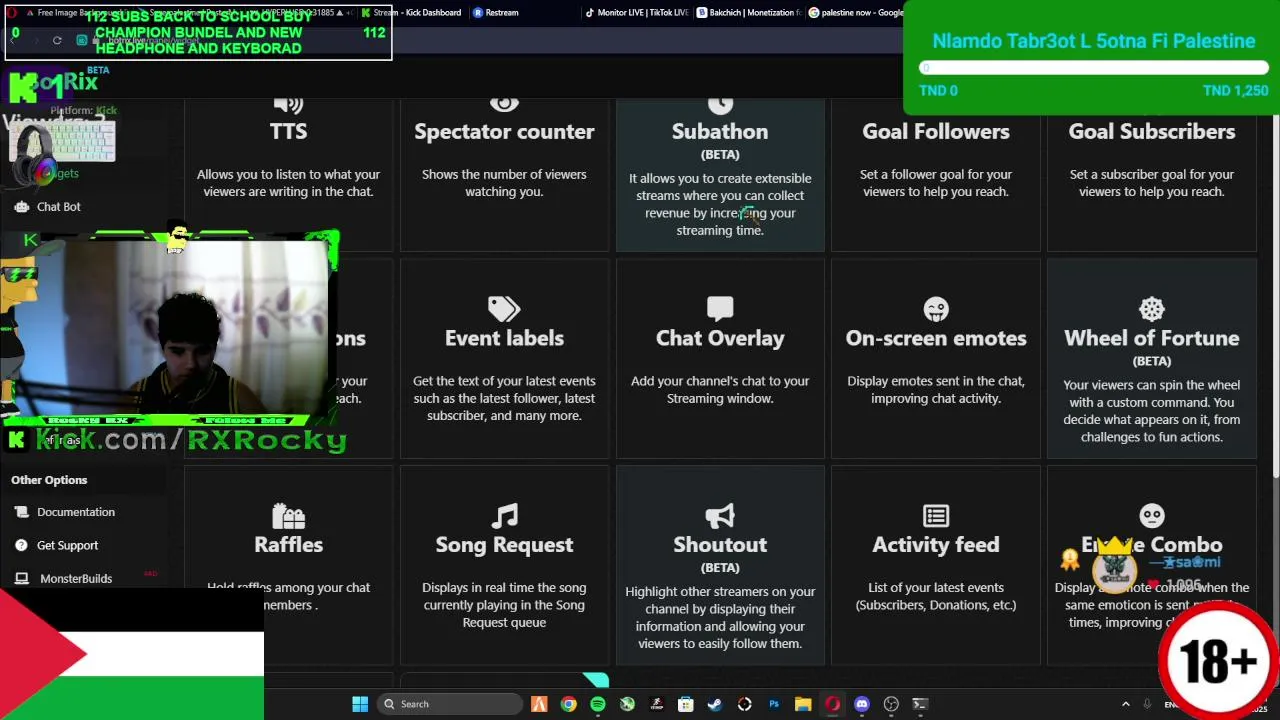Click the Activity feed list icon
Screen dimensions: 1280x720
tap(936, 515)
